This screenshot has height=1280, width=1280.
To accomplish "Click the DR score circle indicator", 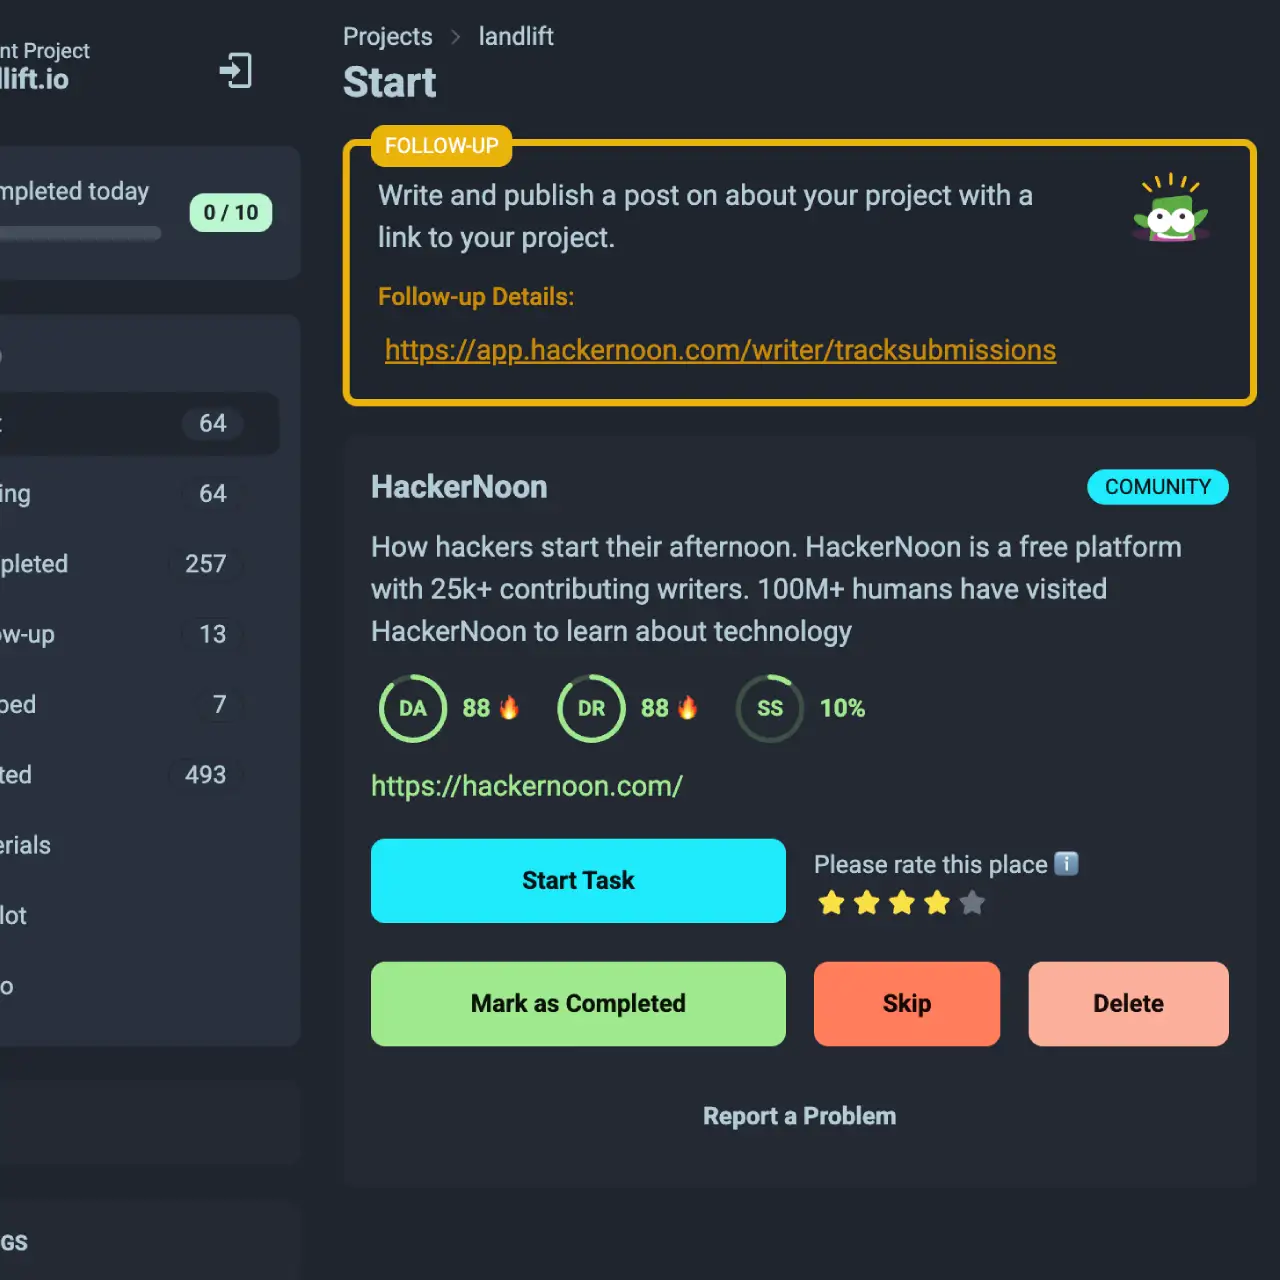I will coord(590,708).
